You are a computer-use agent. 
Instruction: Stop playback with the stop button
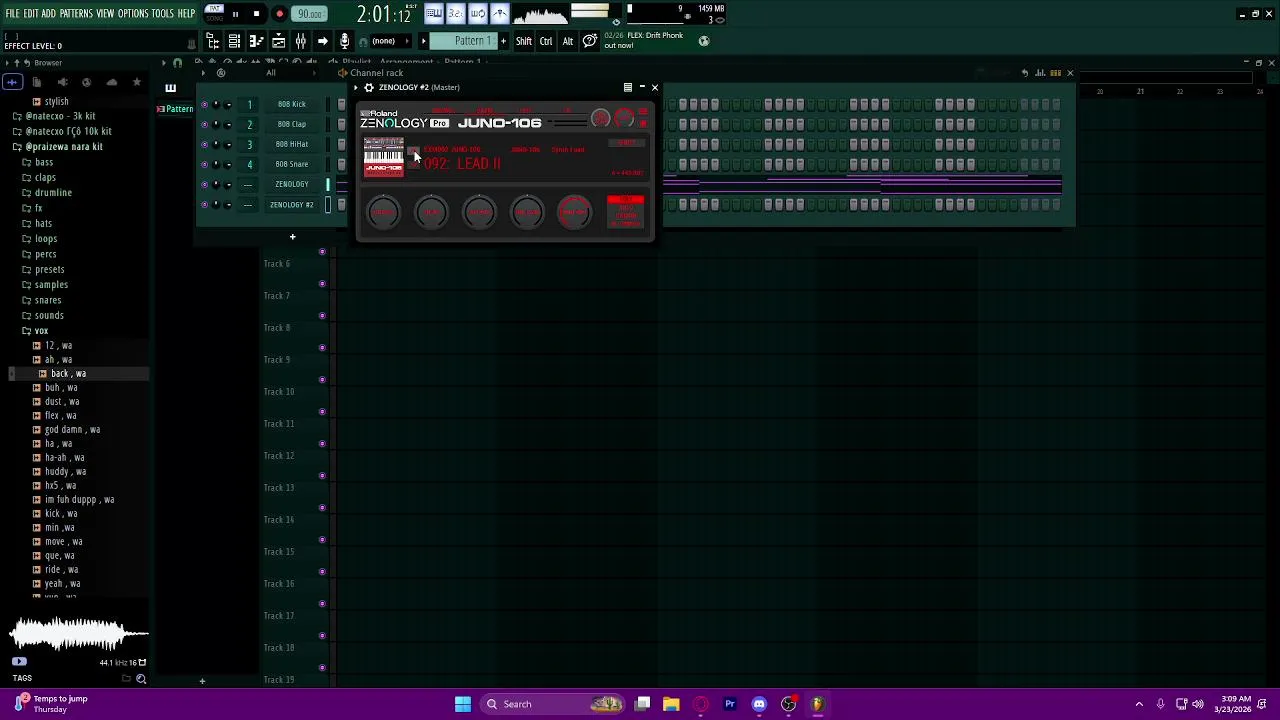(x=256, y=14)
